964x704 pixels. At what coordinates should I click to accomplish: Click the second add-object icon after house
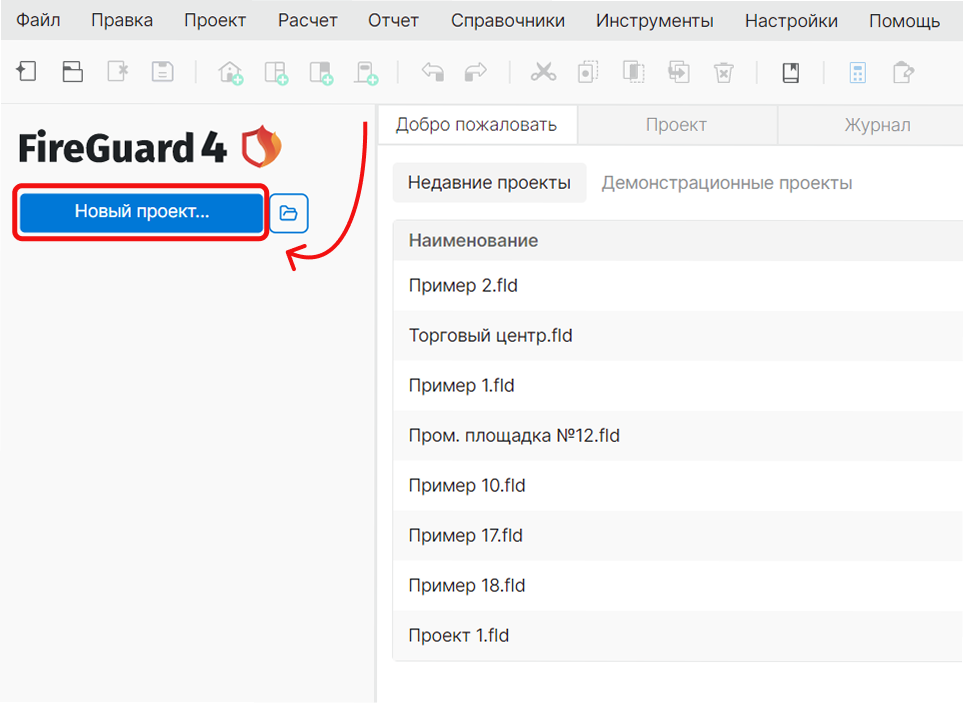pos(276,73)
